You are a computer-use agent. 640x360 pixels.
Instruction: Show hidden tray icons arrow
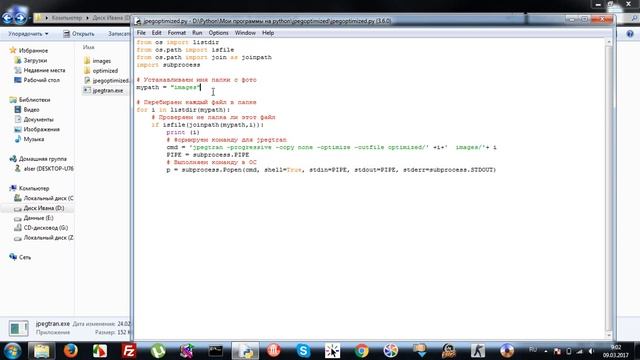click(x=546, y=351)
